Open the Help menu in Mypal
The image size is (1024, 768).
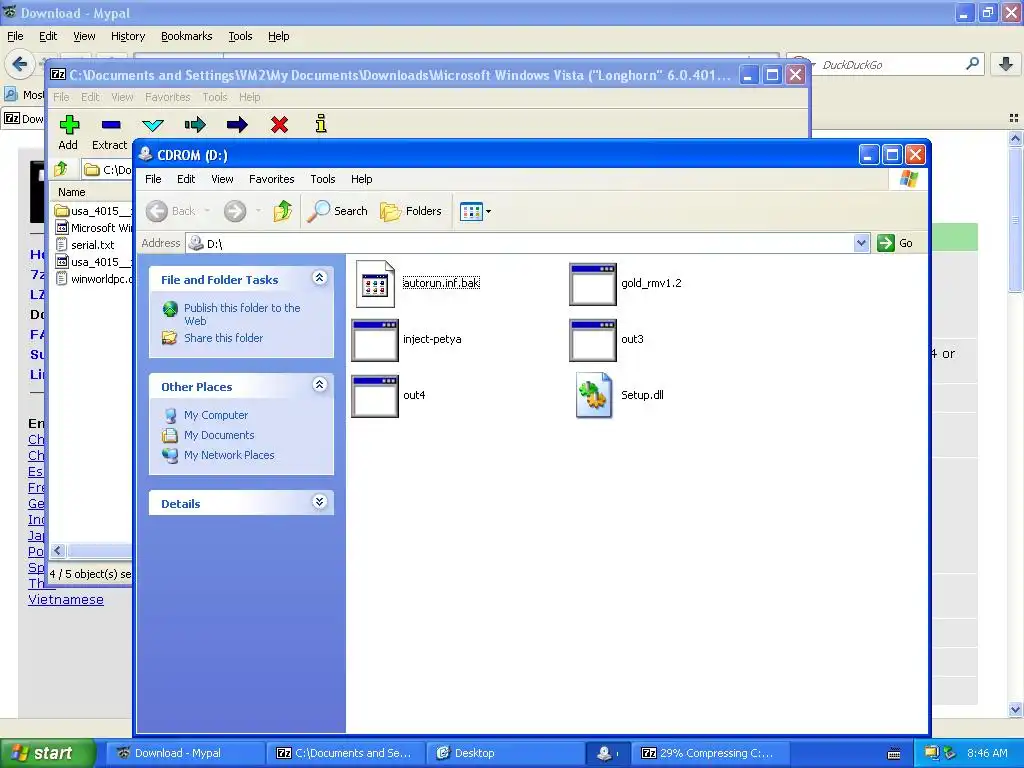(279, 36)
